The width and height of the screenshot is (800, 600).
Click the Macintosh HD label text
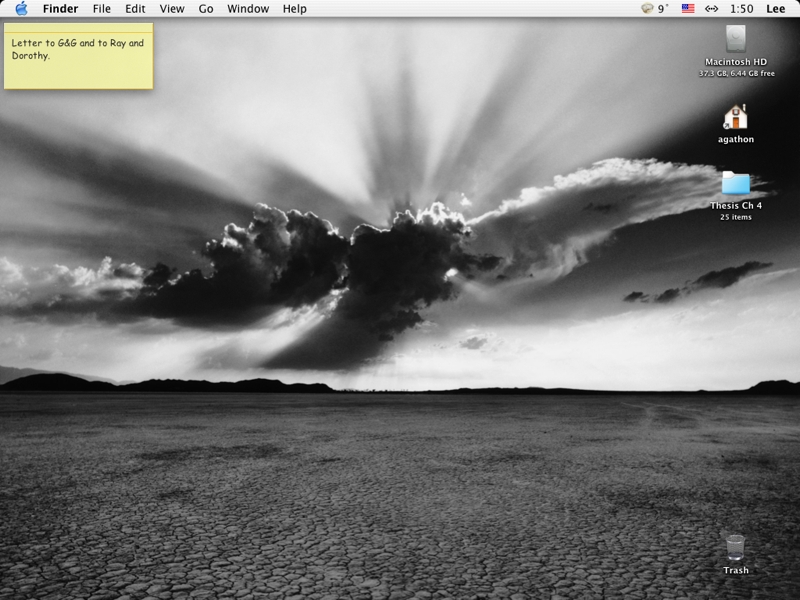tap(736, 62)
